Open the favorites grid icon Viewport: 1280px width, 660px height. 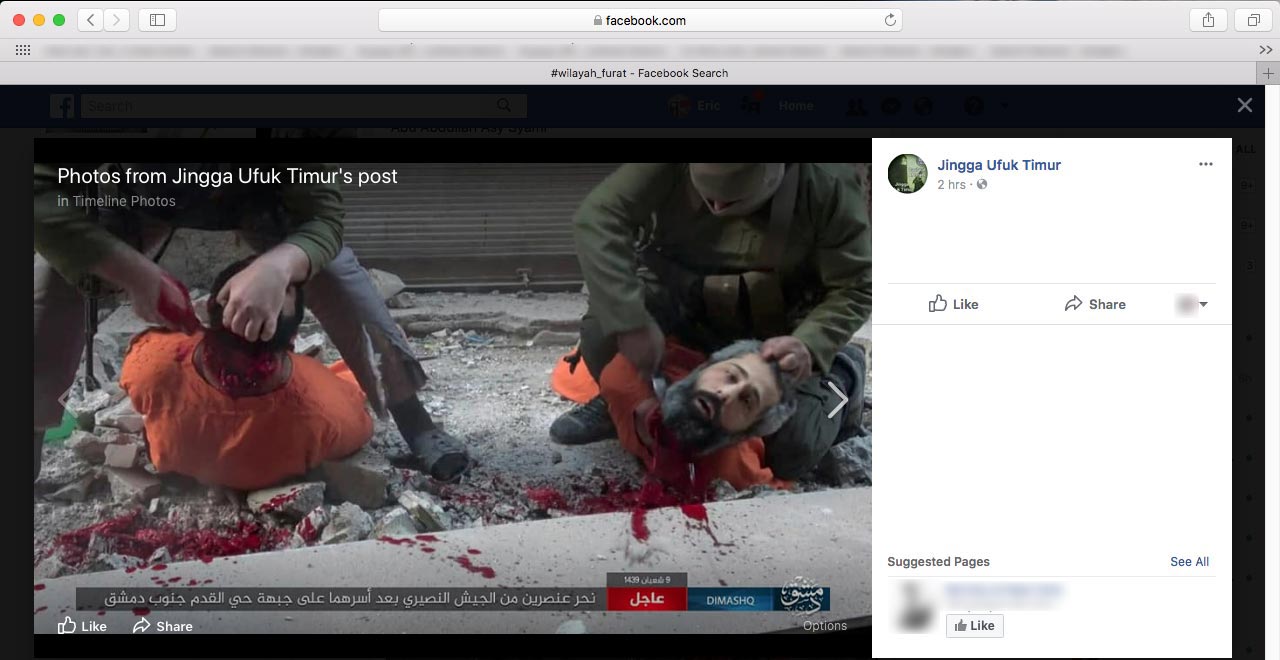pyautogui.click(x=22, y=50)
